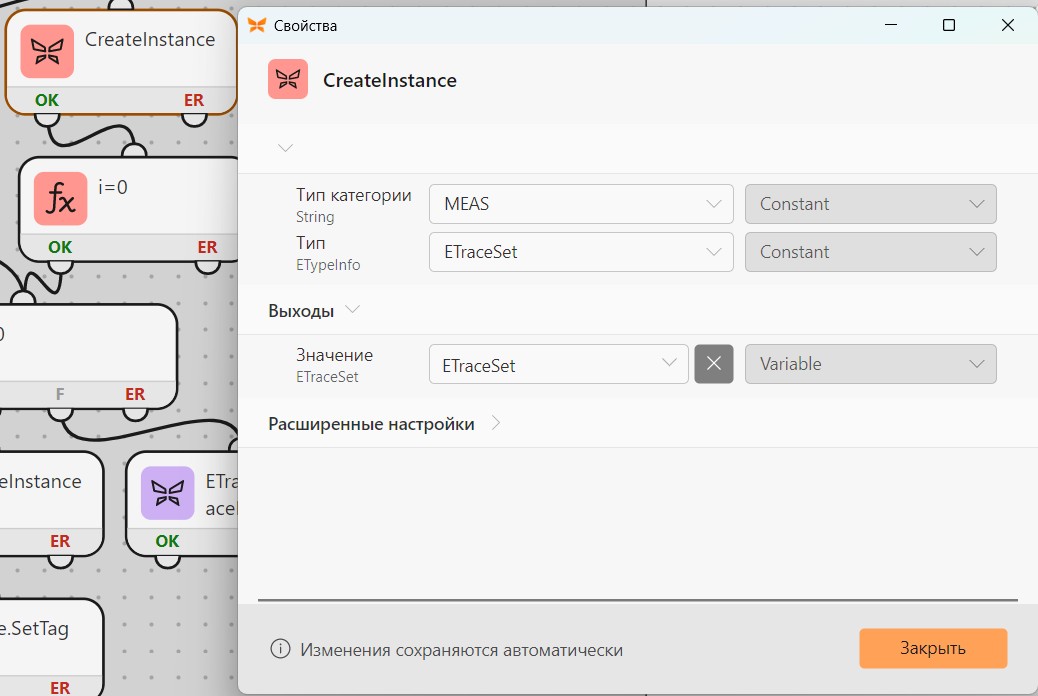Collapse the top inputs section chevron

coord(285,148)
